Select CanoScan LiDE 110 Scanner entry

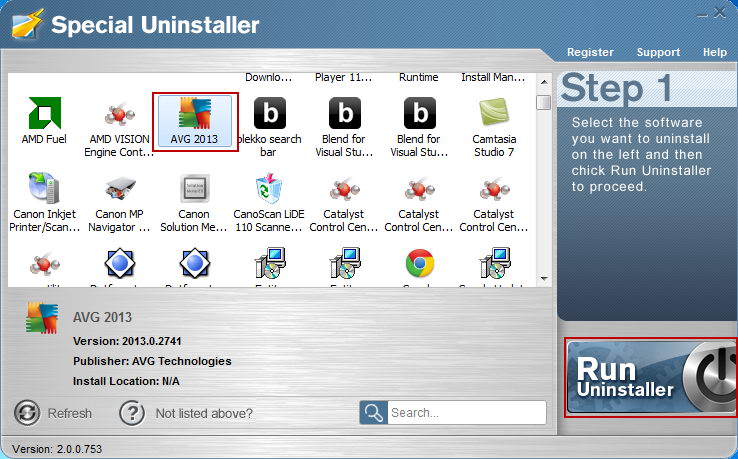coord(269,202)
